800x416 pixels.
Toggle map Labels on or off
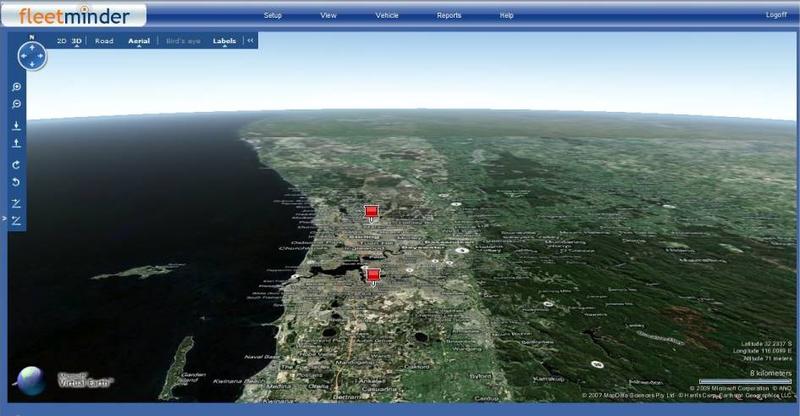click(224, 41)
